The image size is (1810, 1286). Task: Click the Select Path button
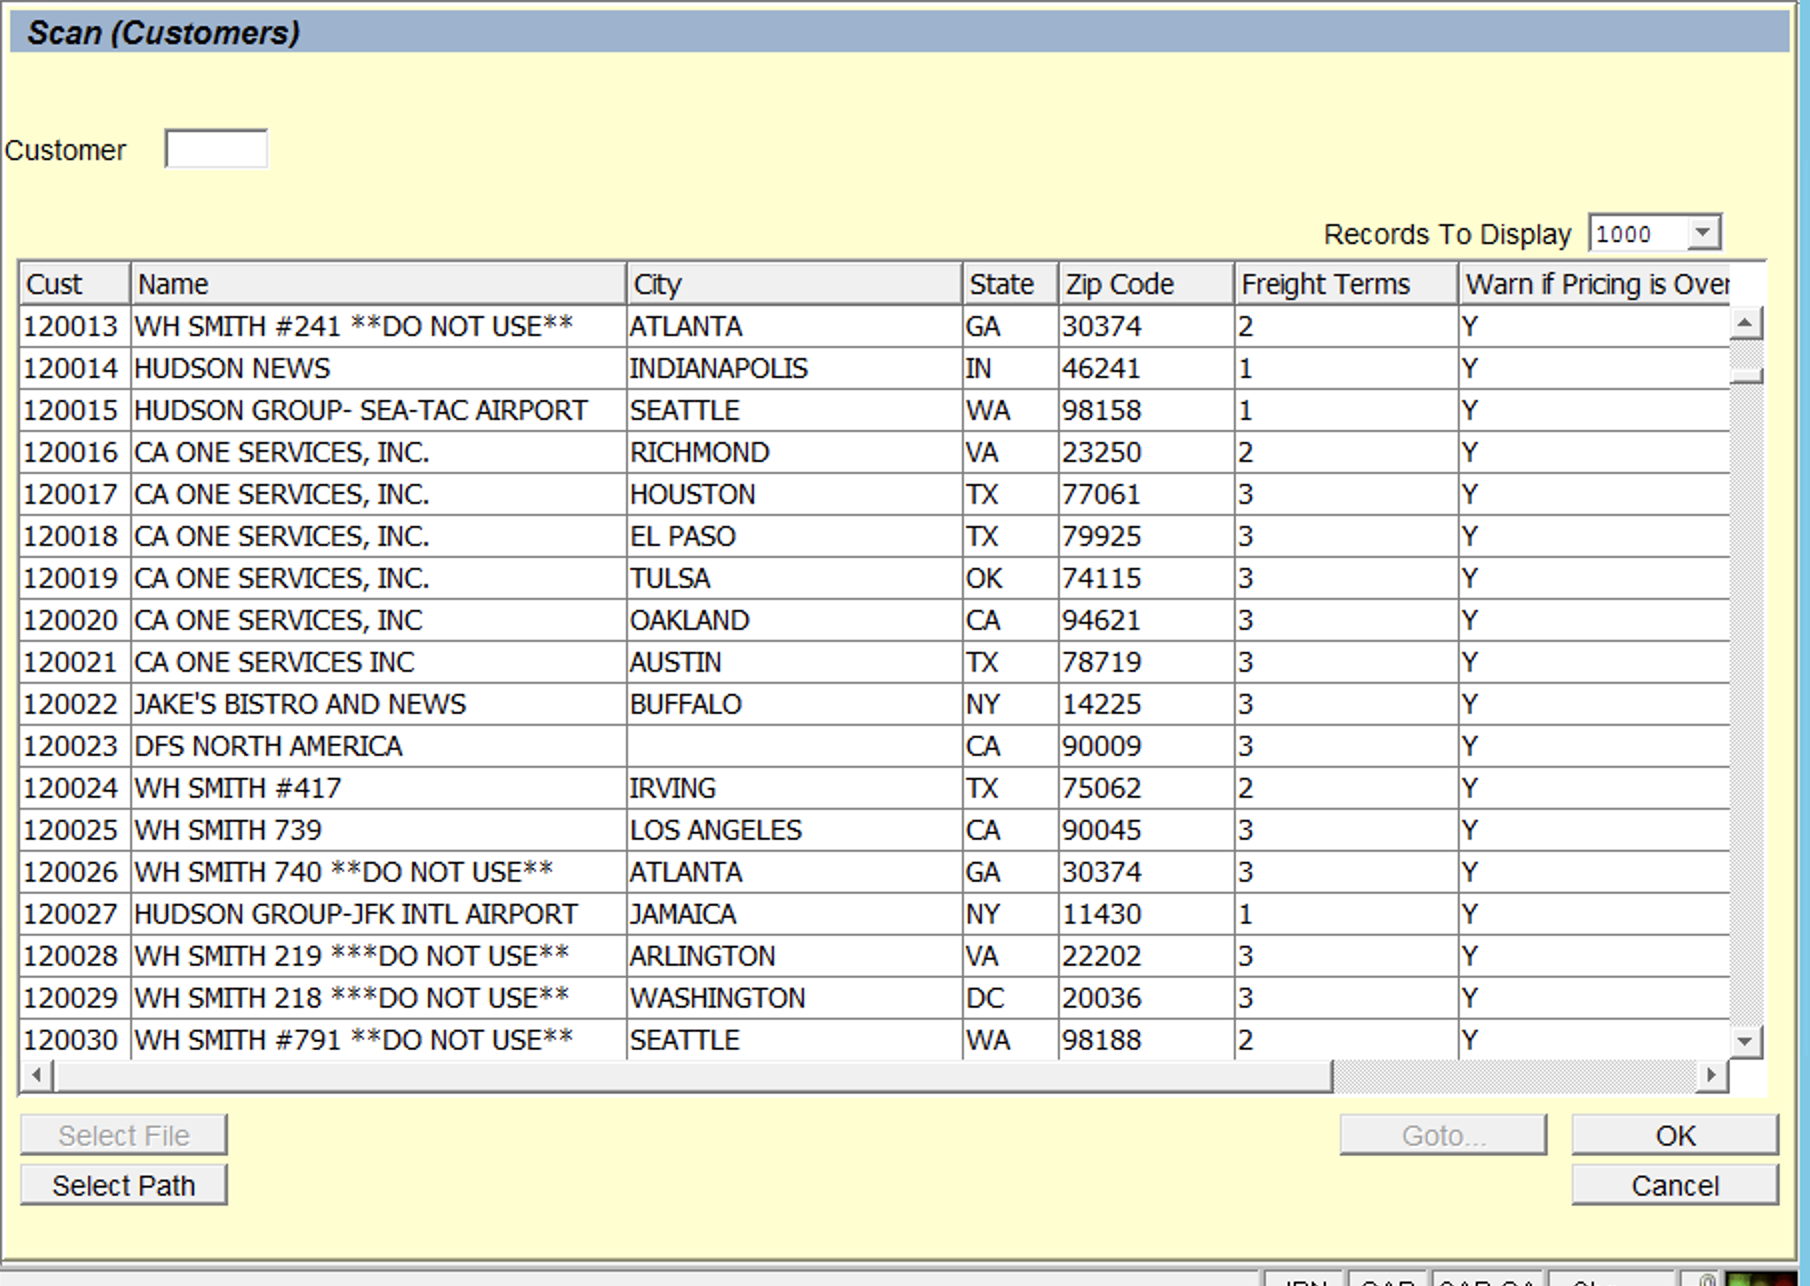click(123, 1185)
